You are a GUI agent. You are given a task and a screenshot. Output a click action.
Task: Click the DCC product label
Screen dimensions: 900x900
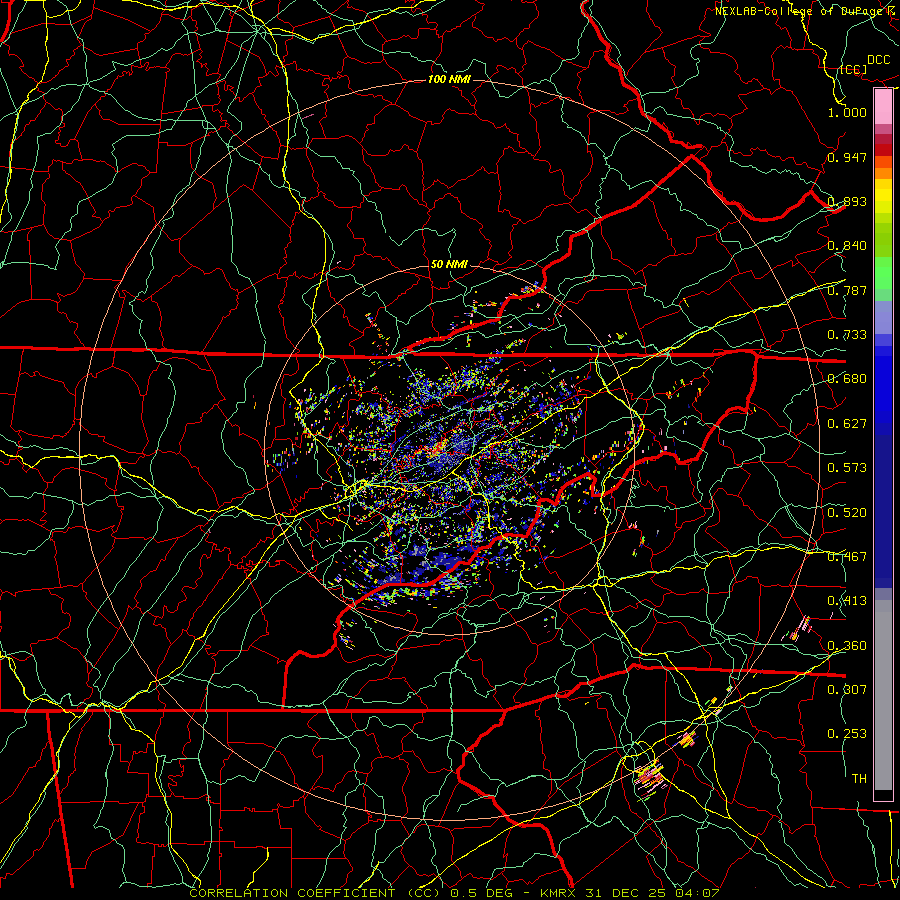(x=878, y=60)
